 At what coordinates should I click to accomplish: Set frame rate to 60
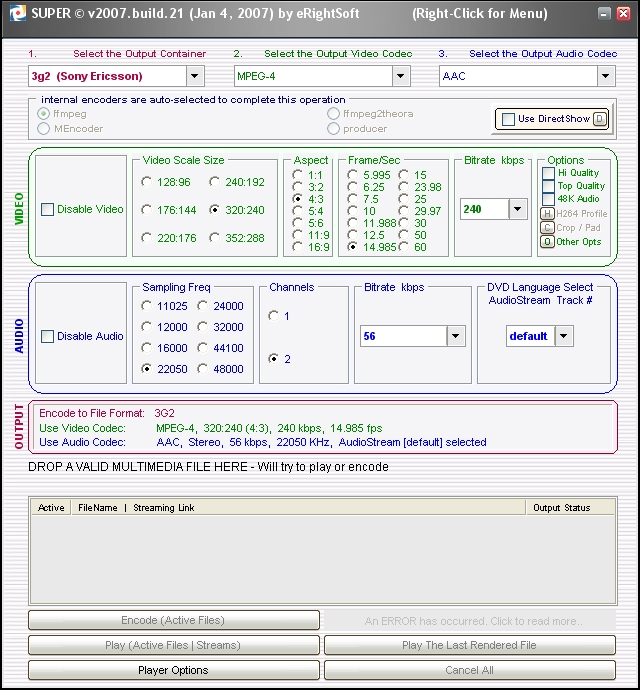pyautogui.click(x=403, y=247)
